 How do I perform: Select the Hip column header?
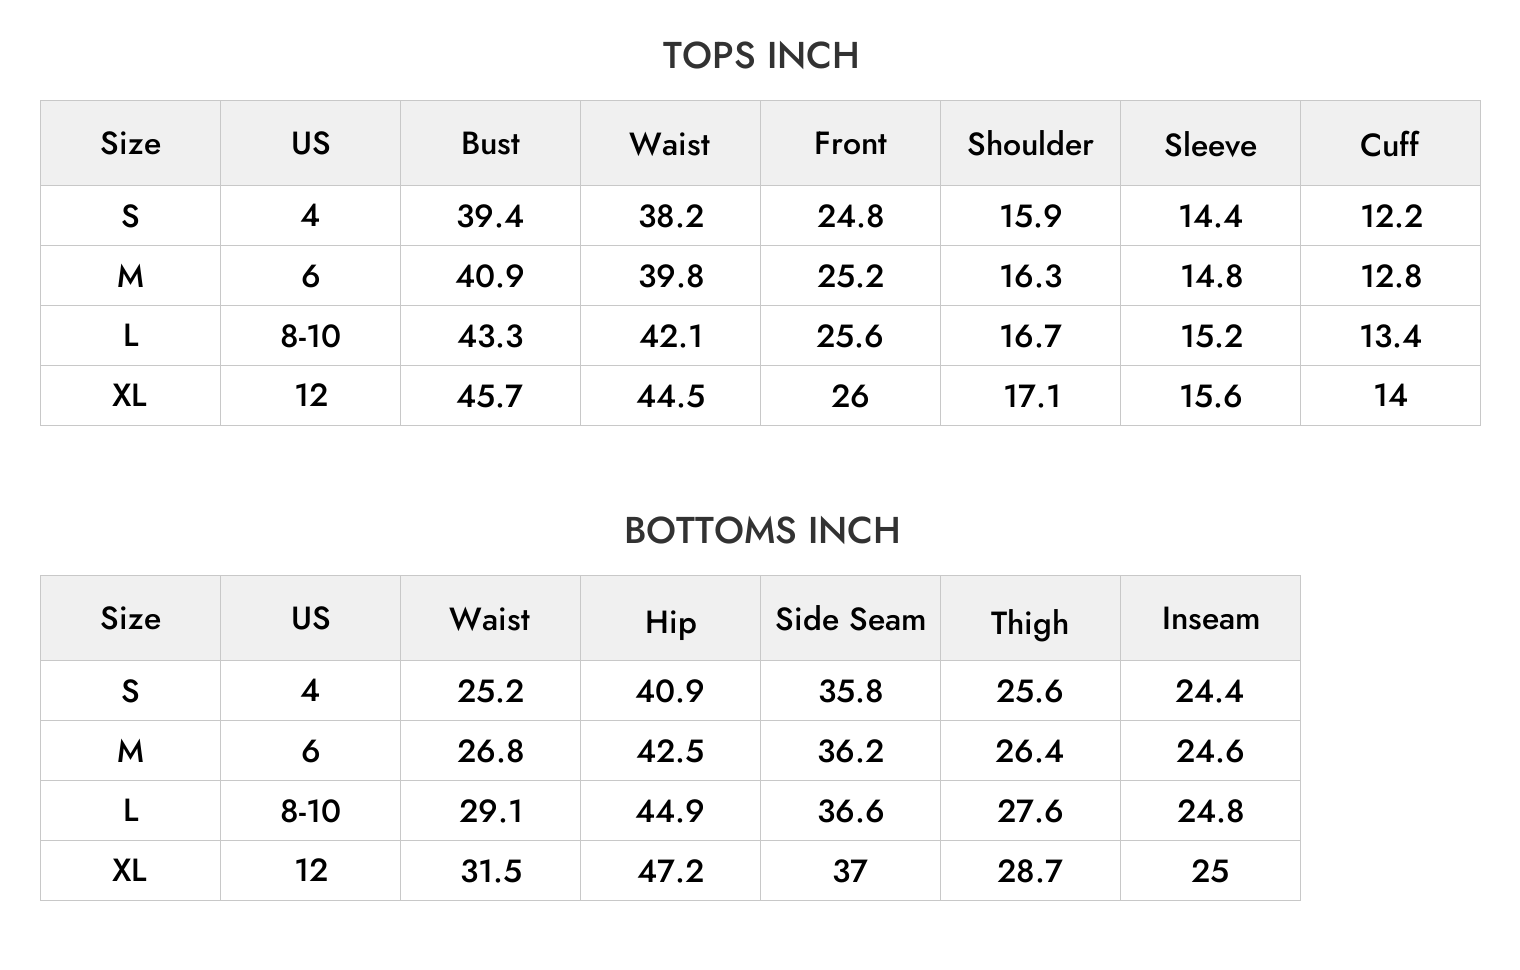670,623
